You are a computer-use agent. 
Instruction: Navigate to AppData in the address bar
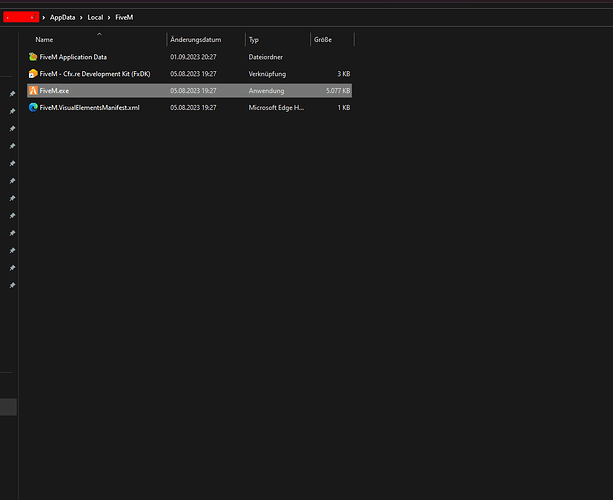[63, 17]
